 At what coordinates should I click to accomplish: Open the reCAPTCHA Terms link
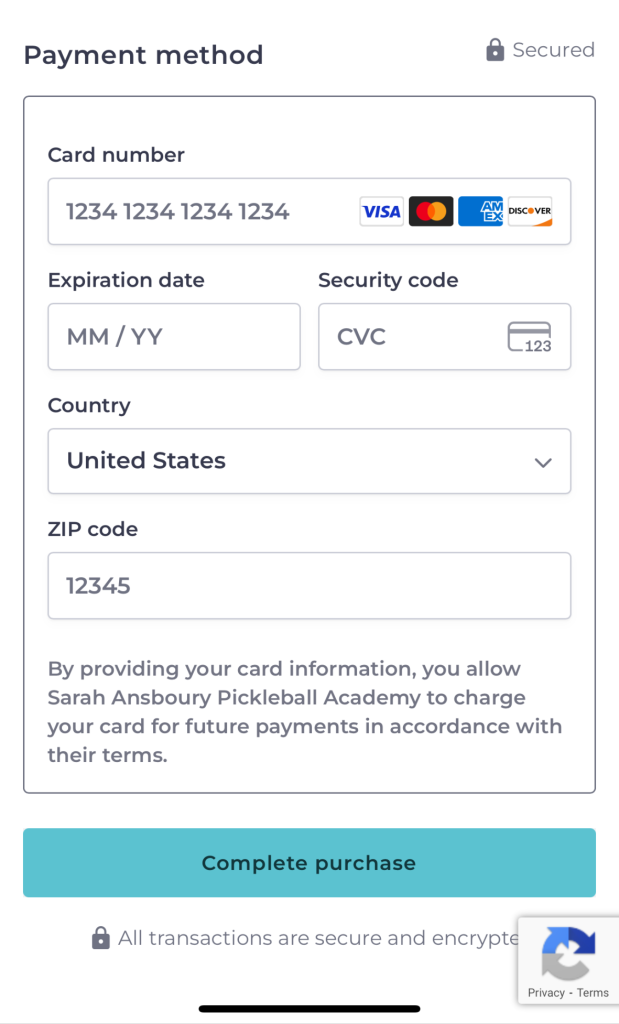592,993
